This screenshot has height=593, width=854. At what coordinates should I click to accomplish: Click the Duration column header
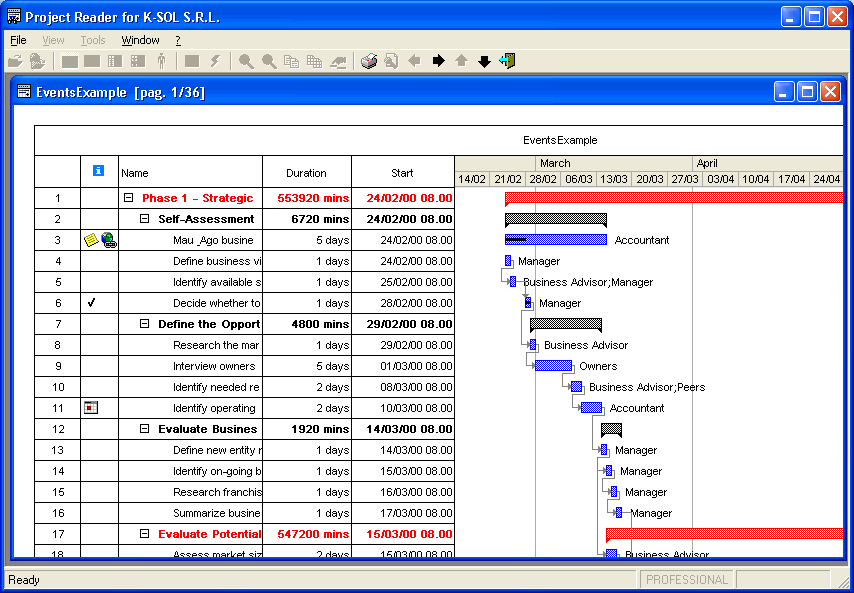pos(307,173)
